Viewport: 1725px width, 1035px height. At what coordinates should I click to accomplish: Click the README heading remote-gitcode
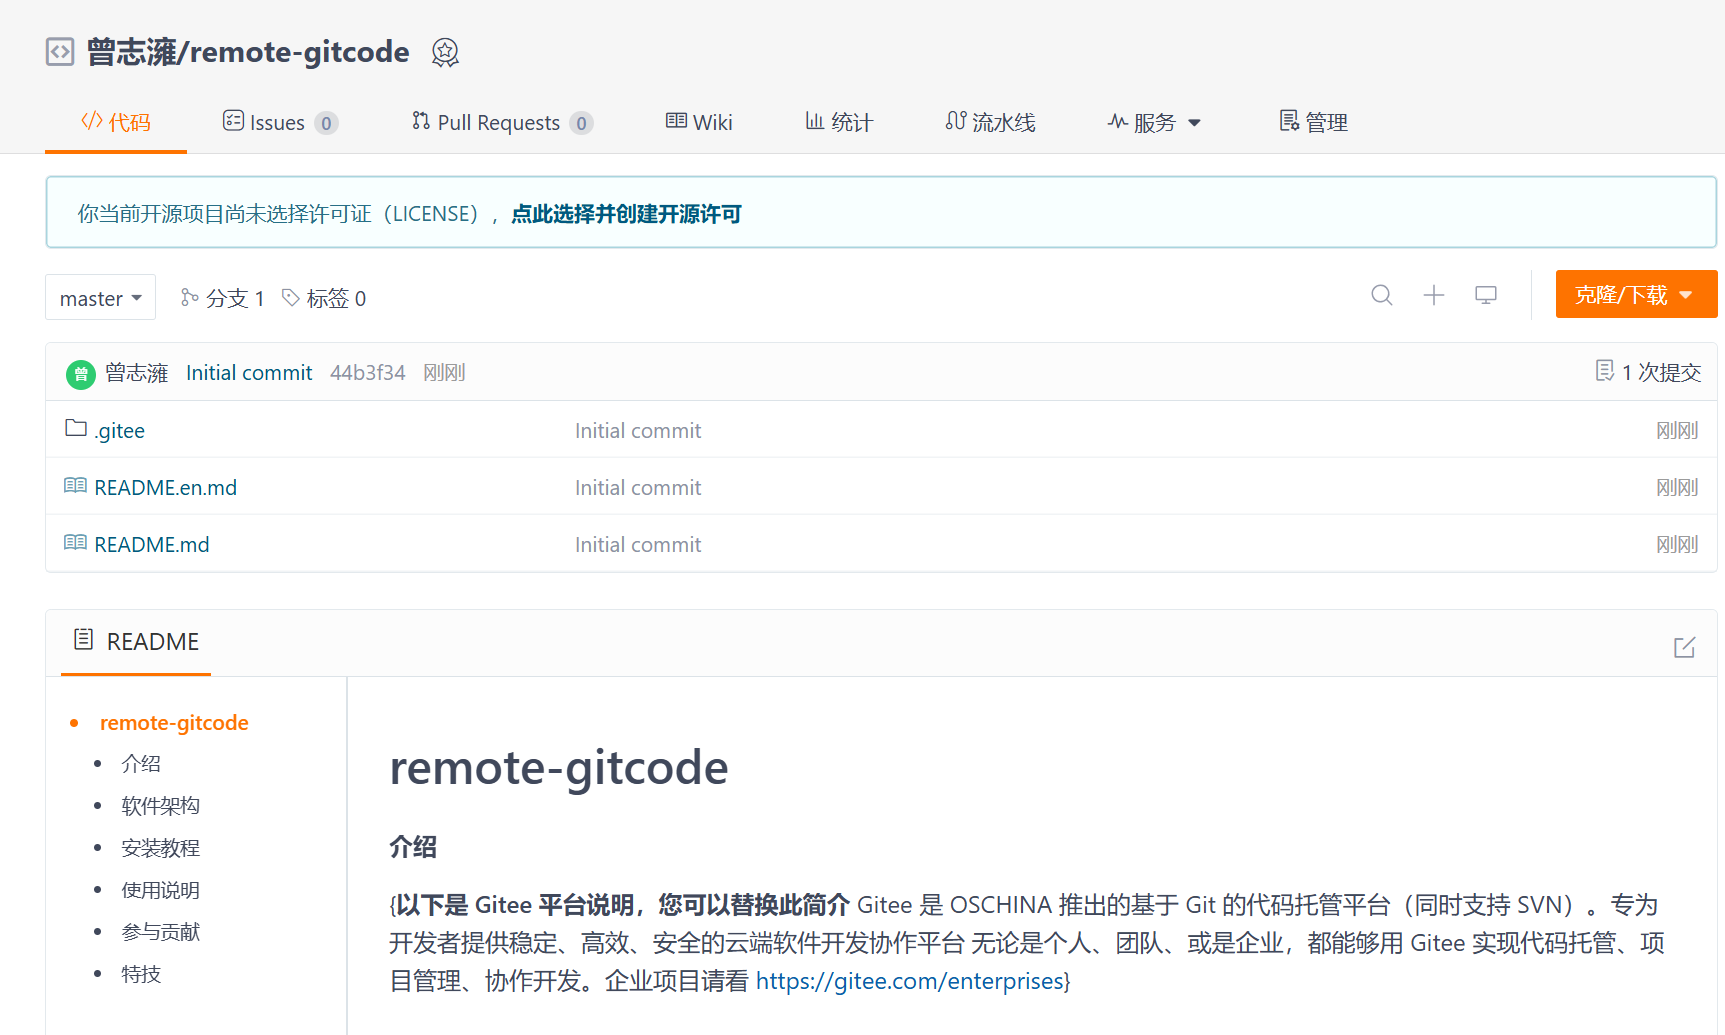click(559, 768)
